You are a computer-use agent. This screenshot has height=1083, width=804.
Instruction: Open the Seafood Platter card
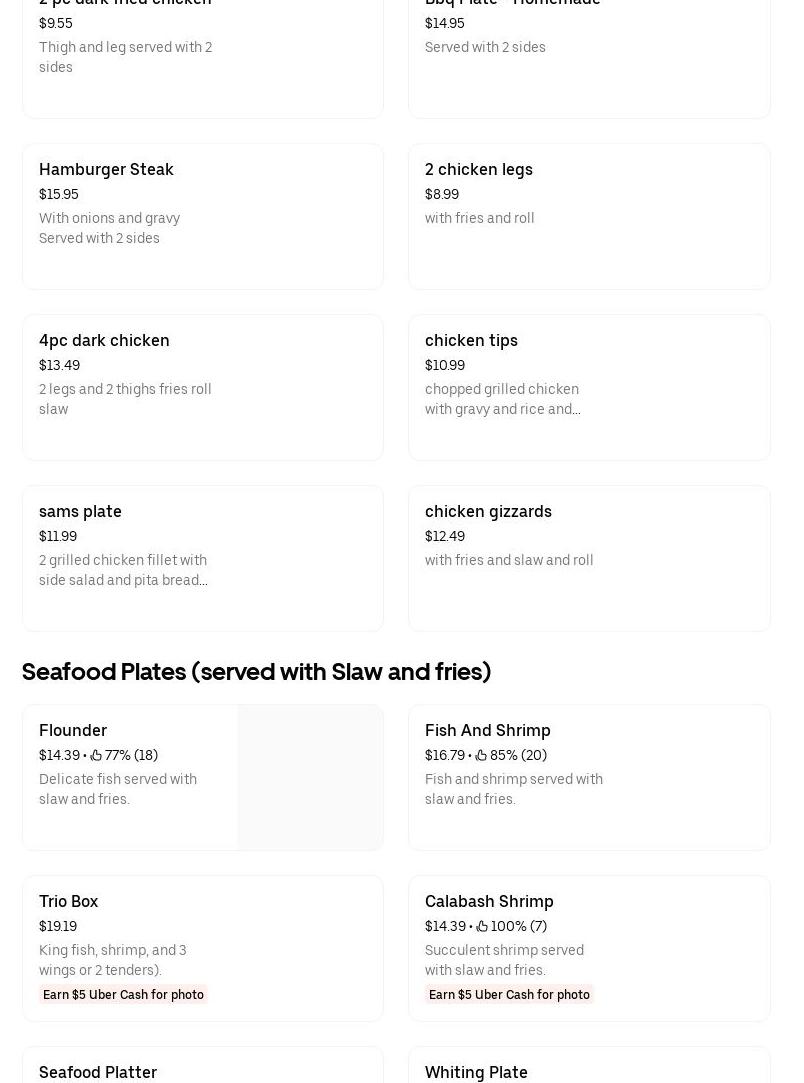point(202,1064)
